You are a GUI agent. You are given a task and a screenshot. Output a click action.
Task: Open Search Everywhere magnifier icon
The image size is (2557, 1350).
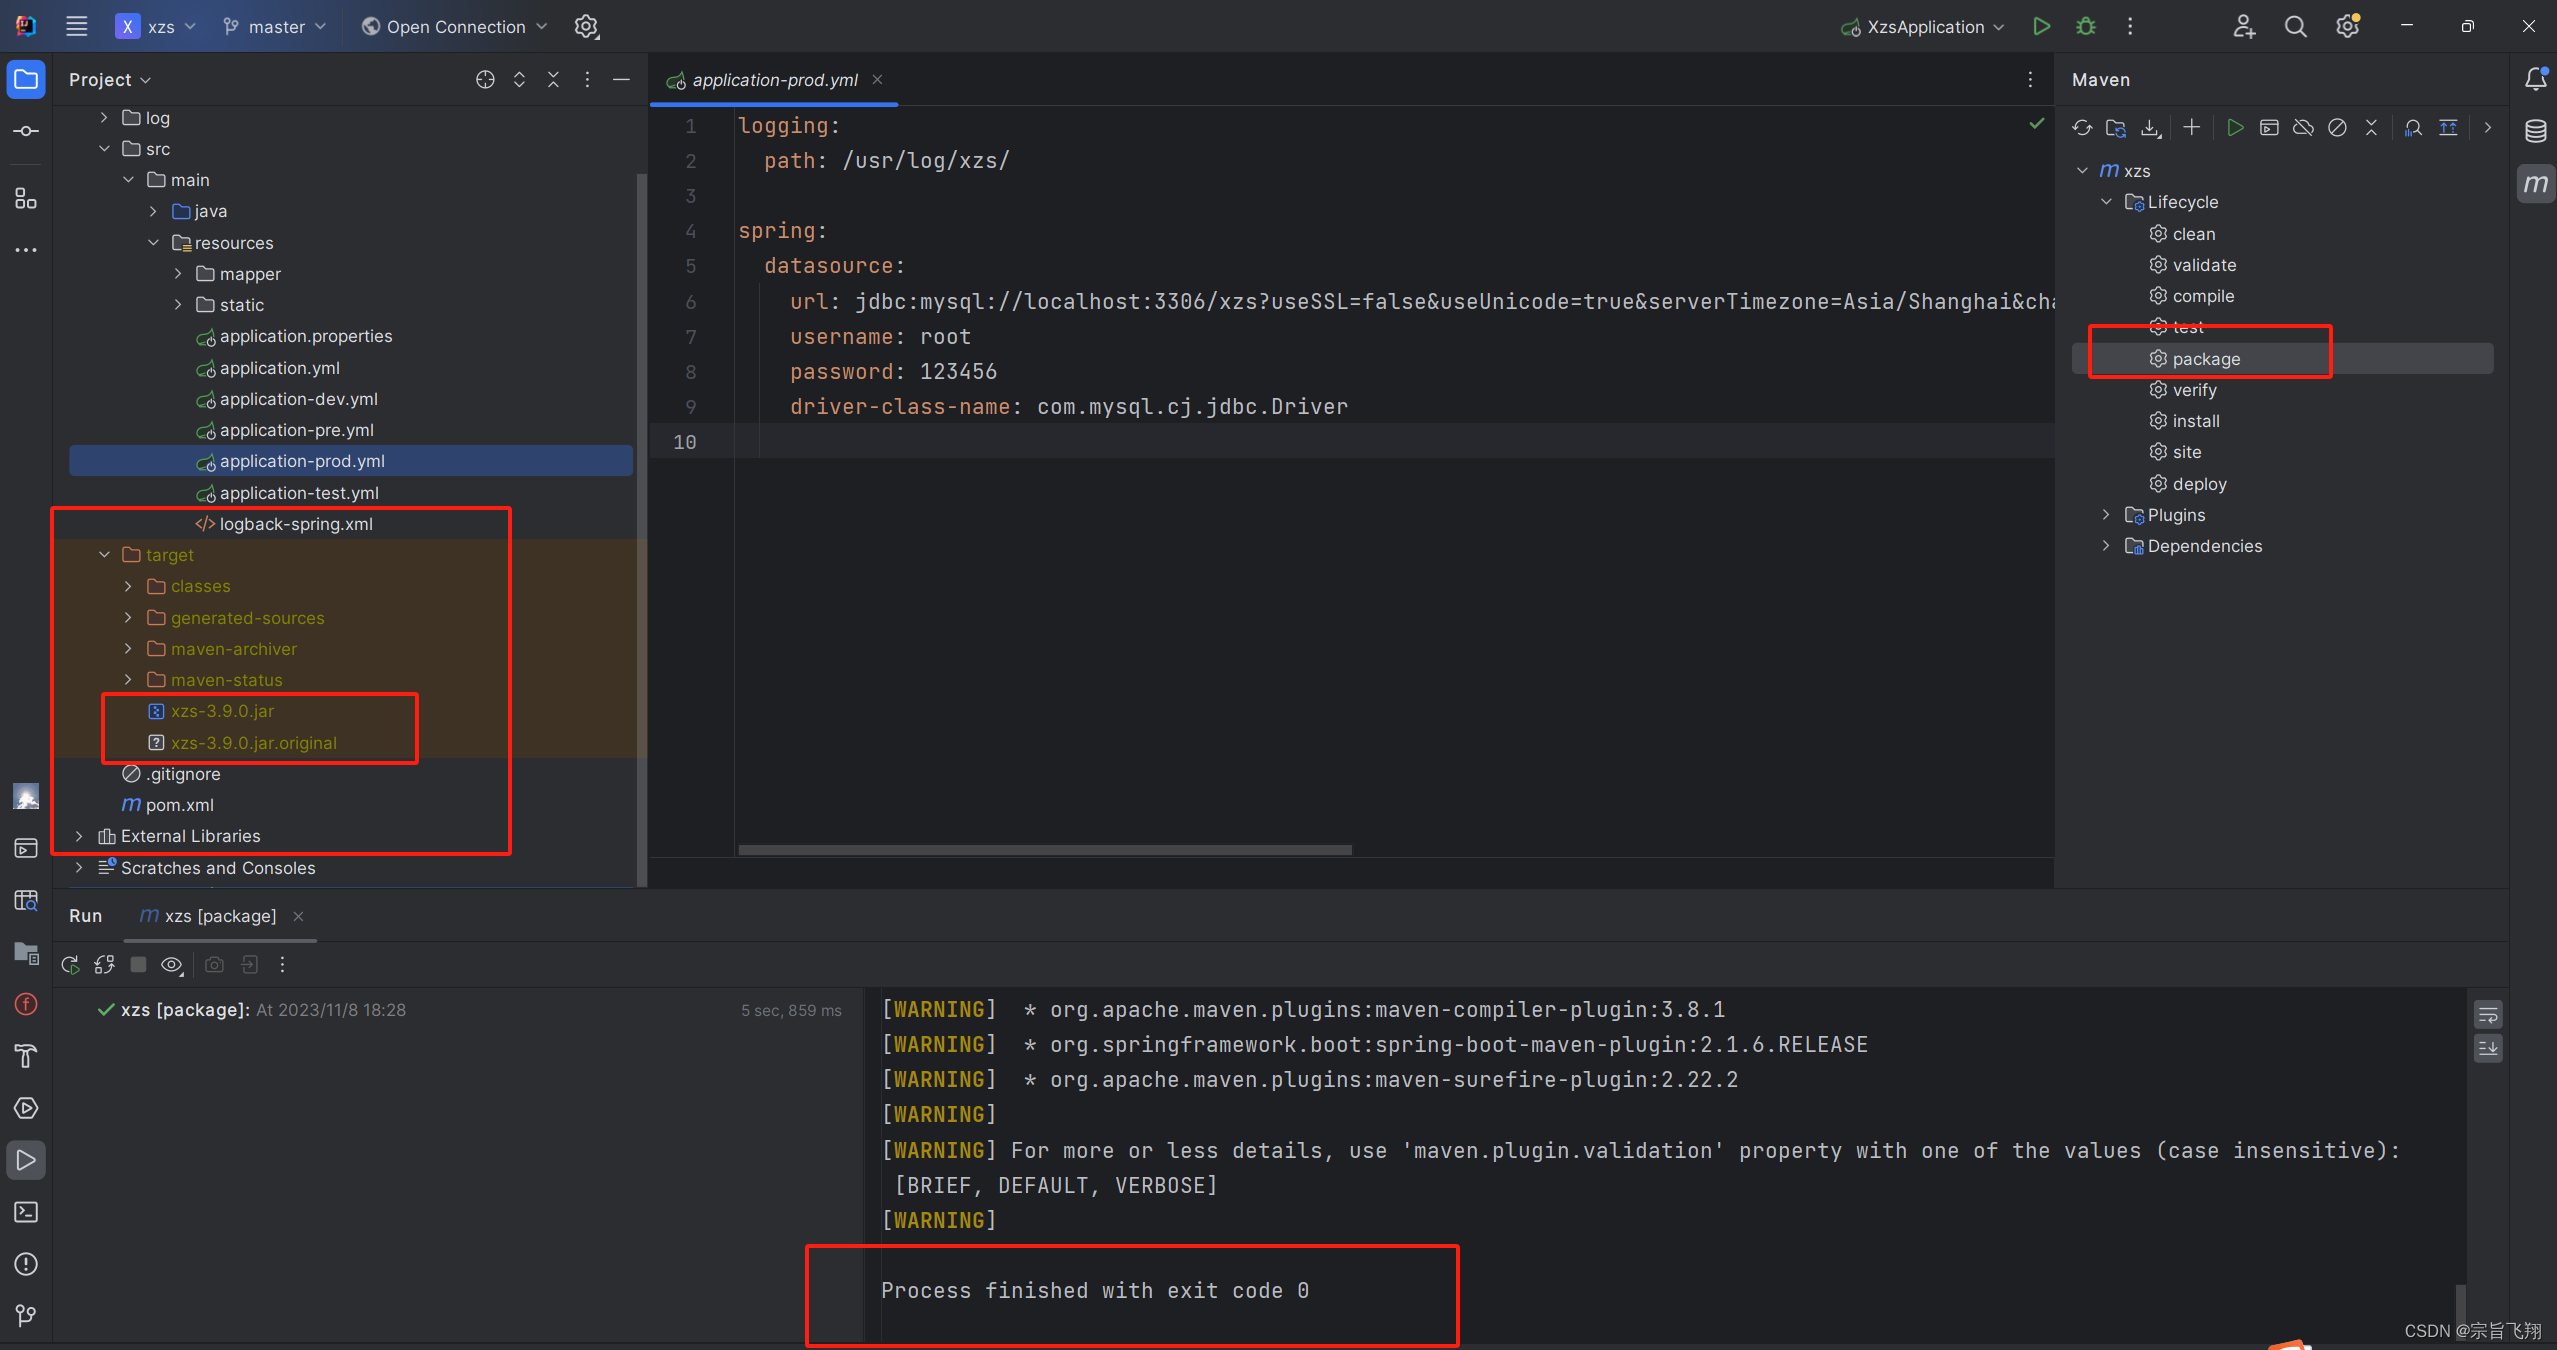click(x=2295, y=27)
